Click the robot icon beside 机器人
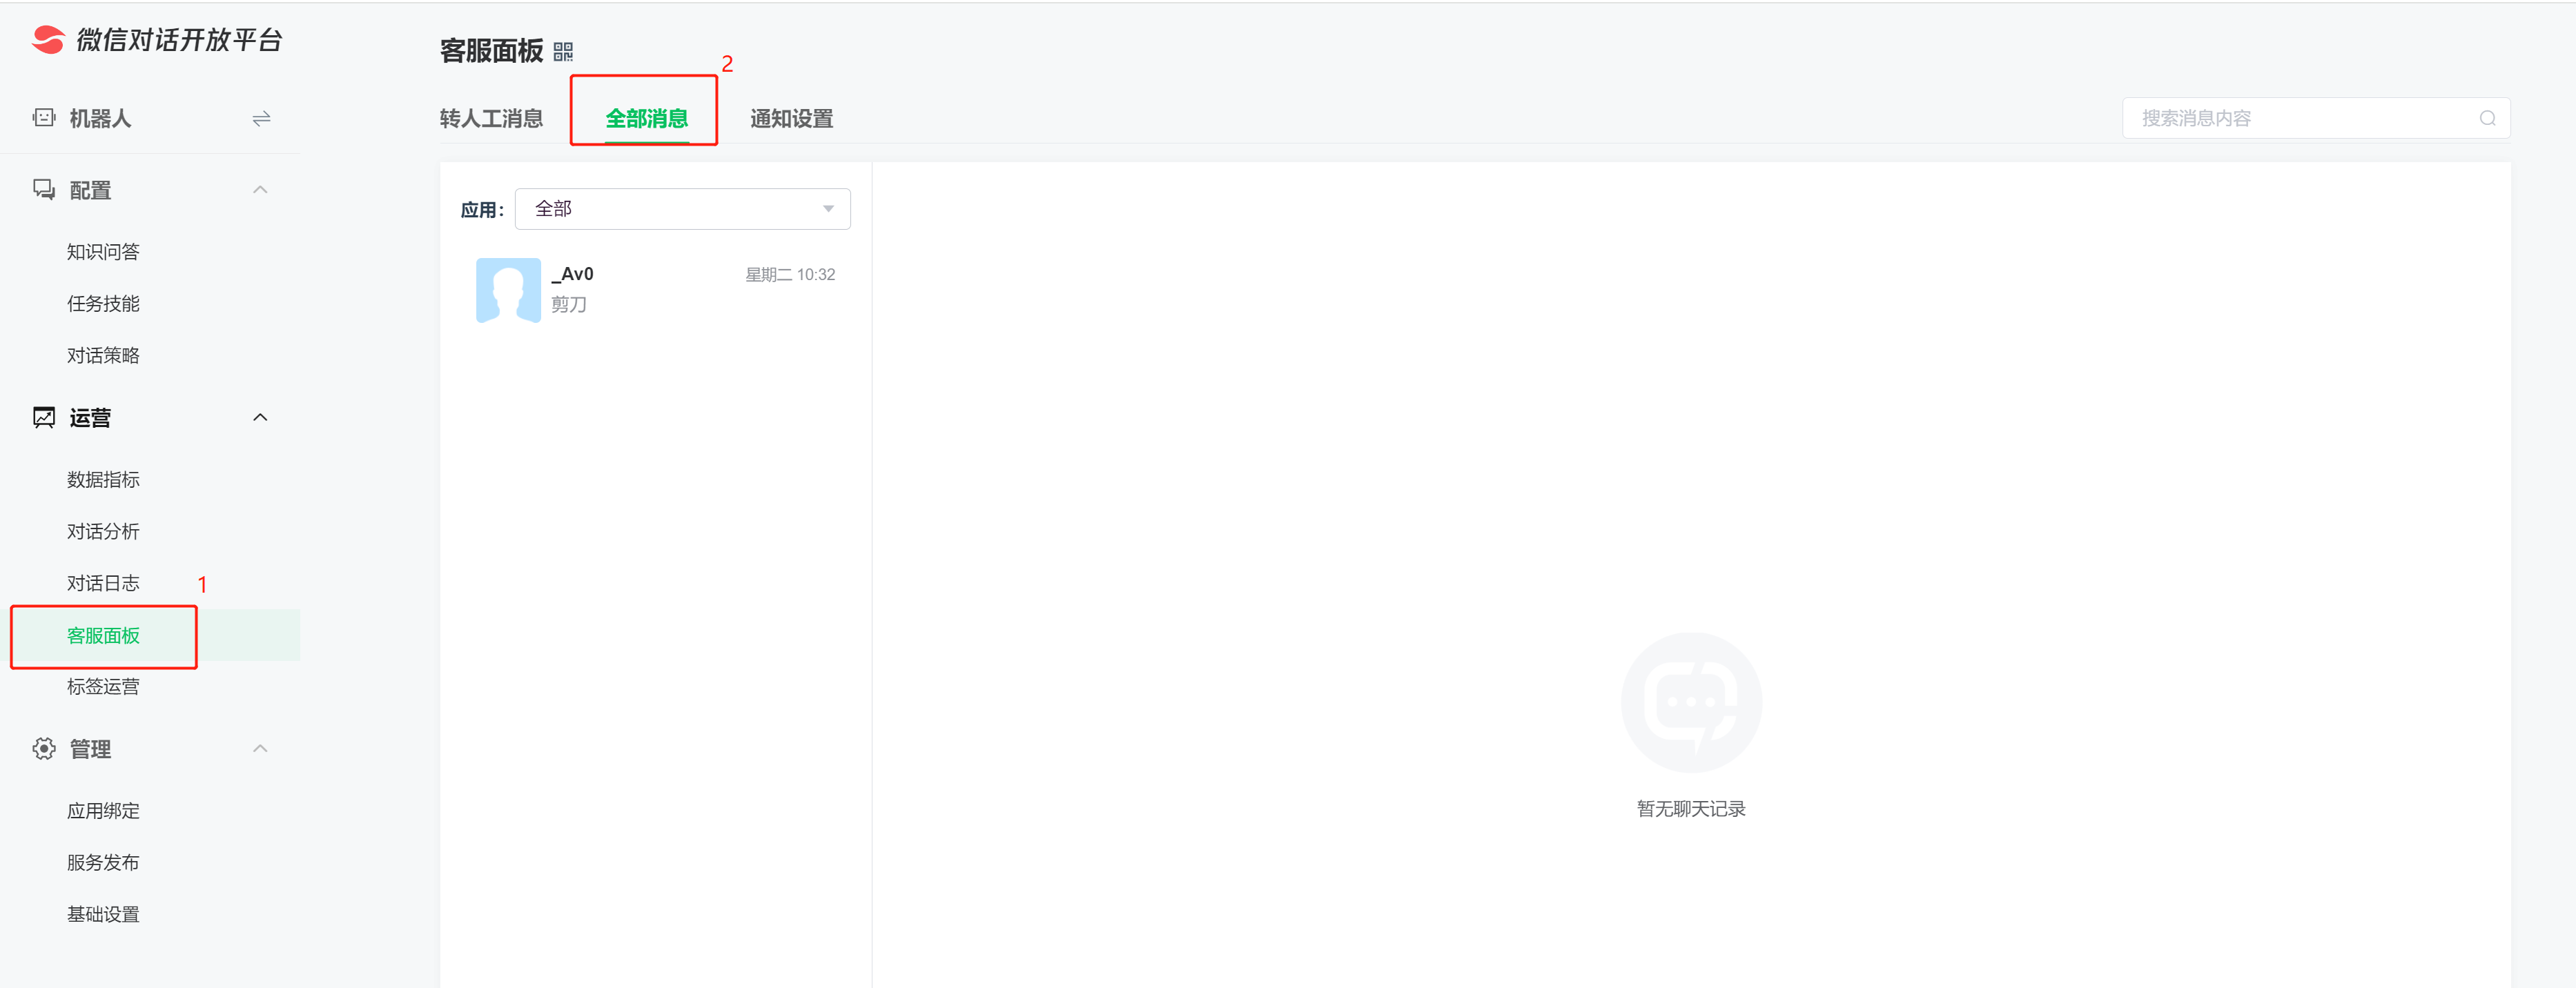 tap(44, 118)
